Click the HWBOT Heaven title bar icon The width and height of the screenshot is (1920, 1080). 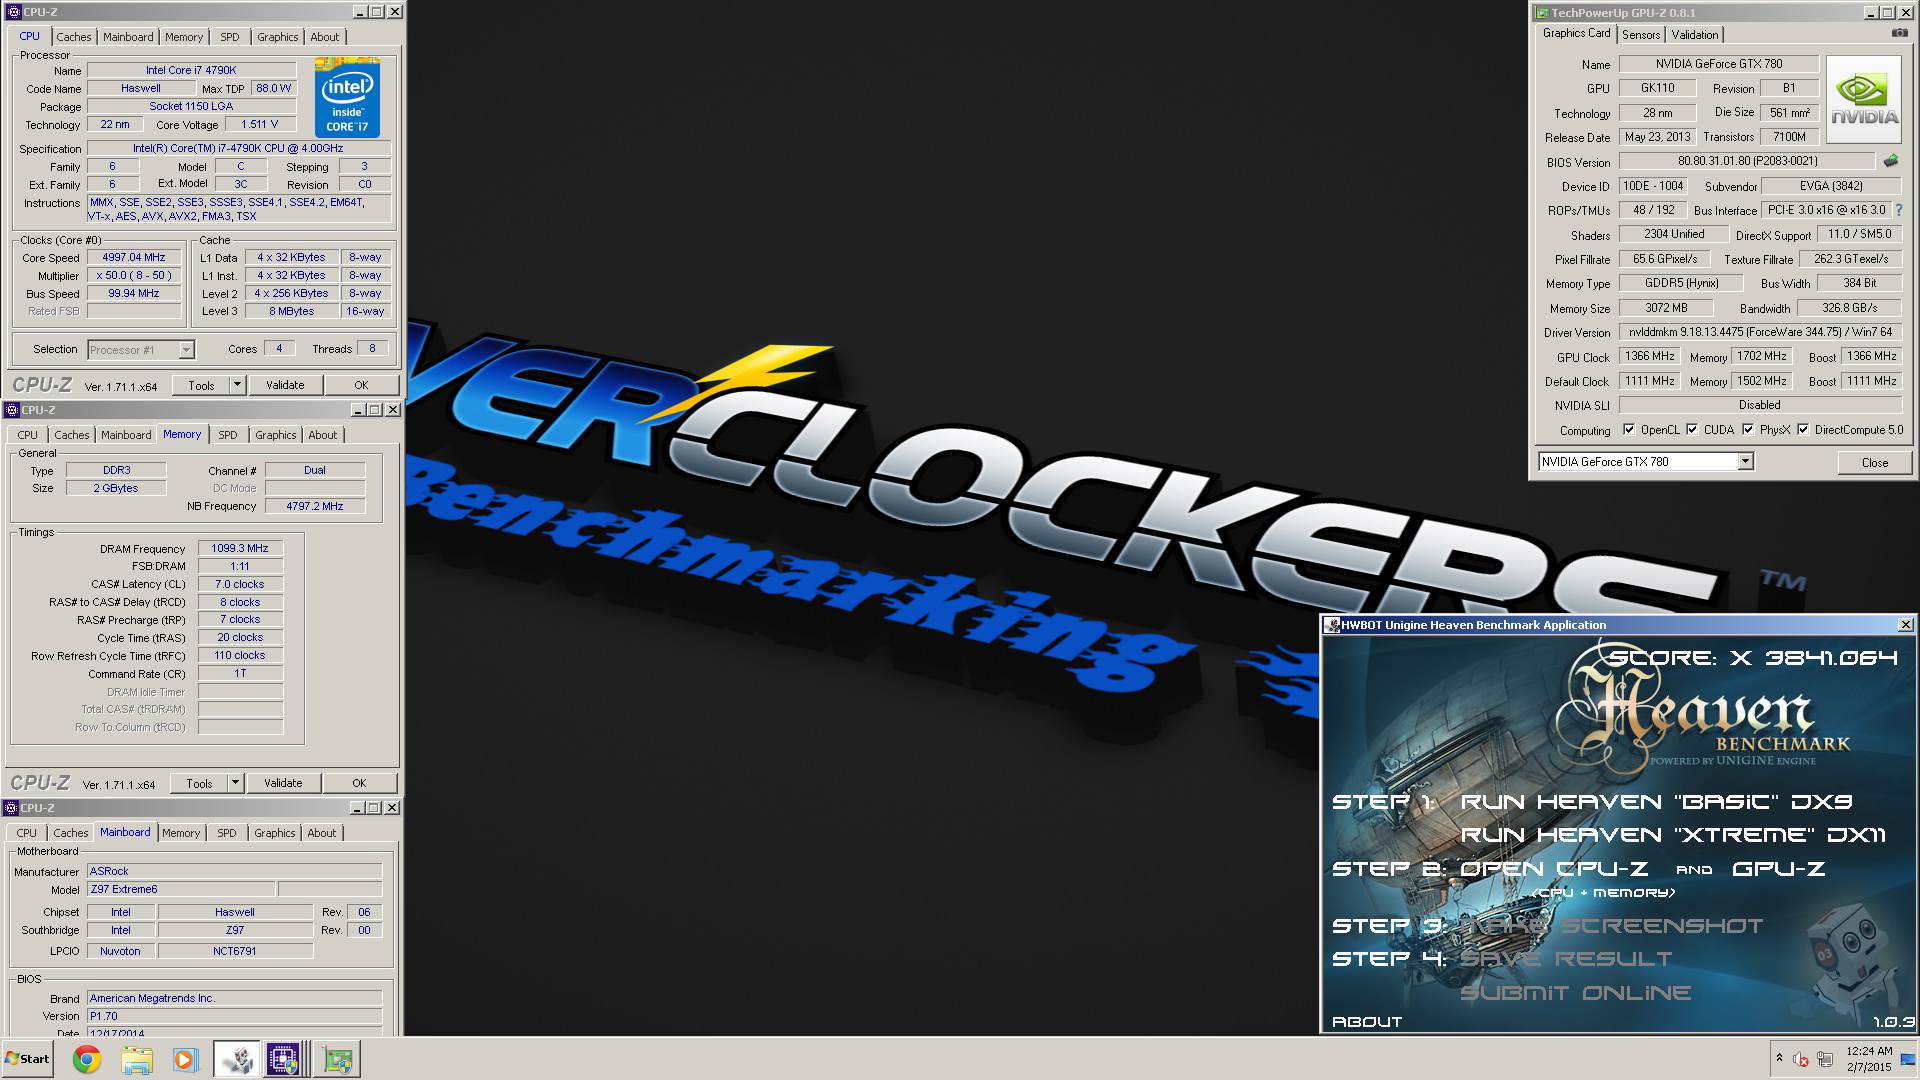pos(1332,625)
